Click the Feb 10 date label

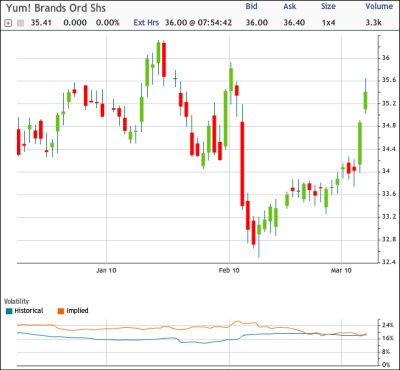tap(229, 270)
